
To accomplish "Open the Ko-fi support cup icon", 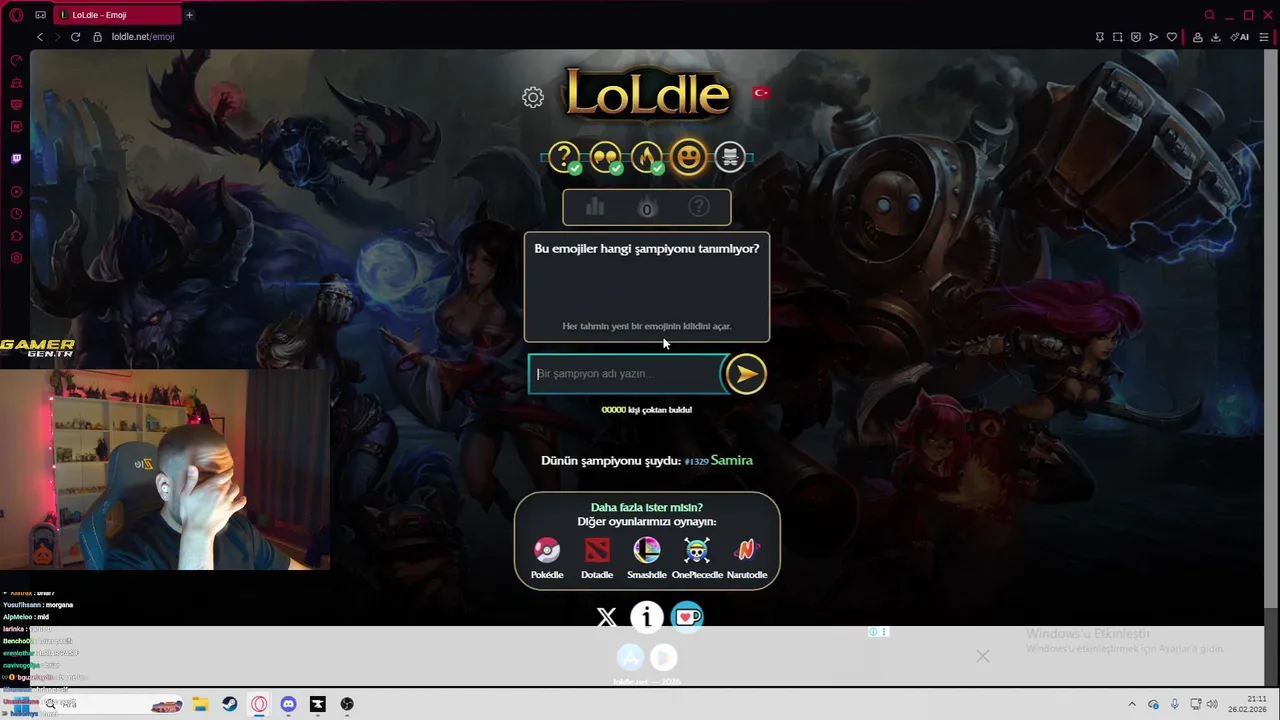I will (x=687, y=618).
